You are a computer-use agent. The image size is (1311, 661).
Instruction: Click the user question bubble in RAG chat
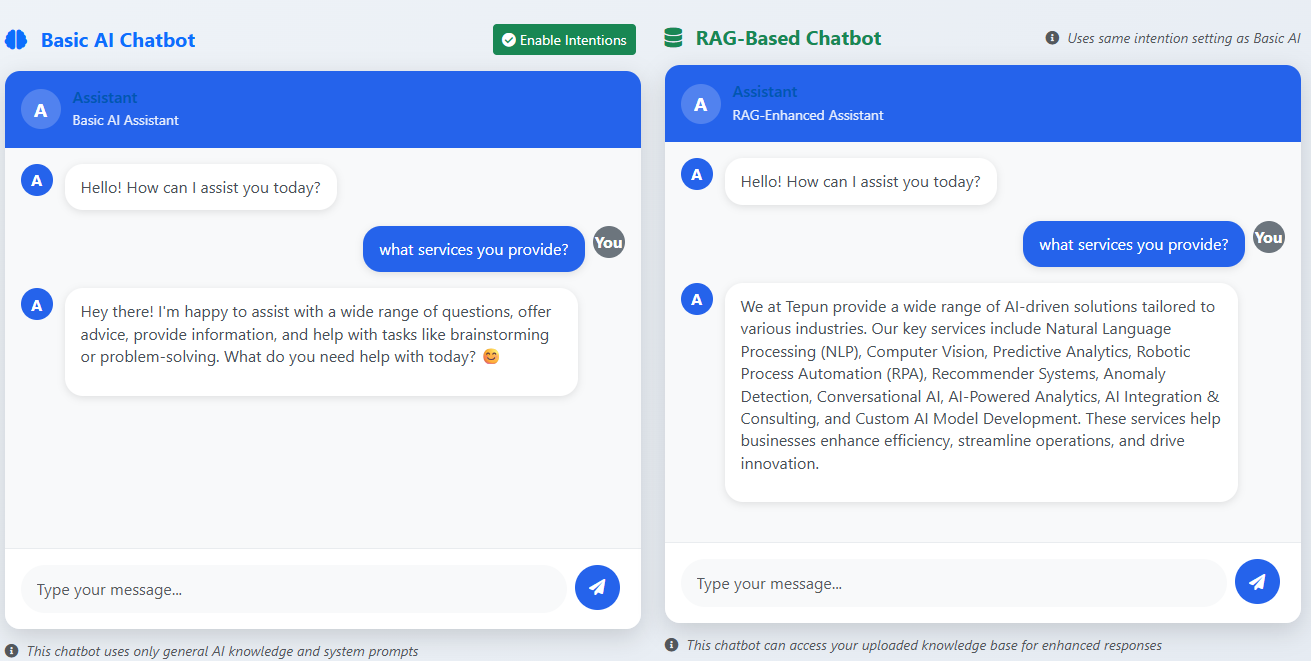(1133, 244)
